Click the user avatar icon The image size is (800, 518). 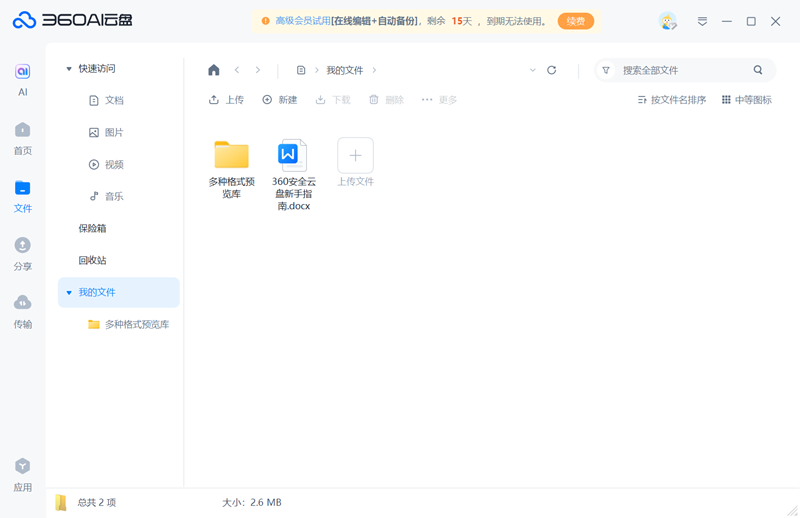(x=667, y=21)
